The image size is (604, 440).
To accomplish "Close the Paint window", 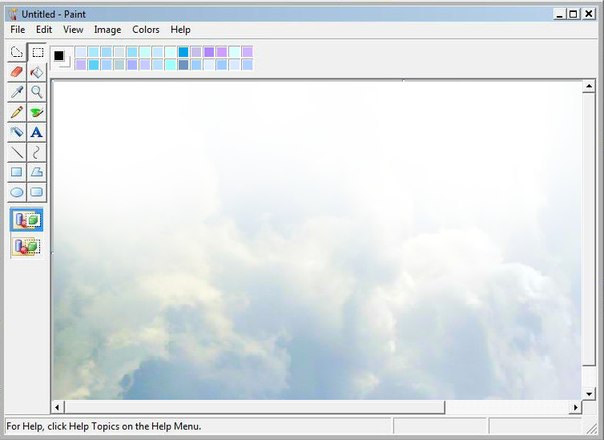I will click(589, 14).
